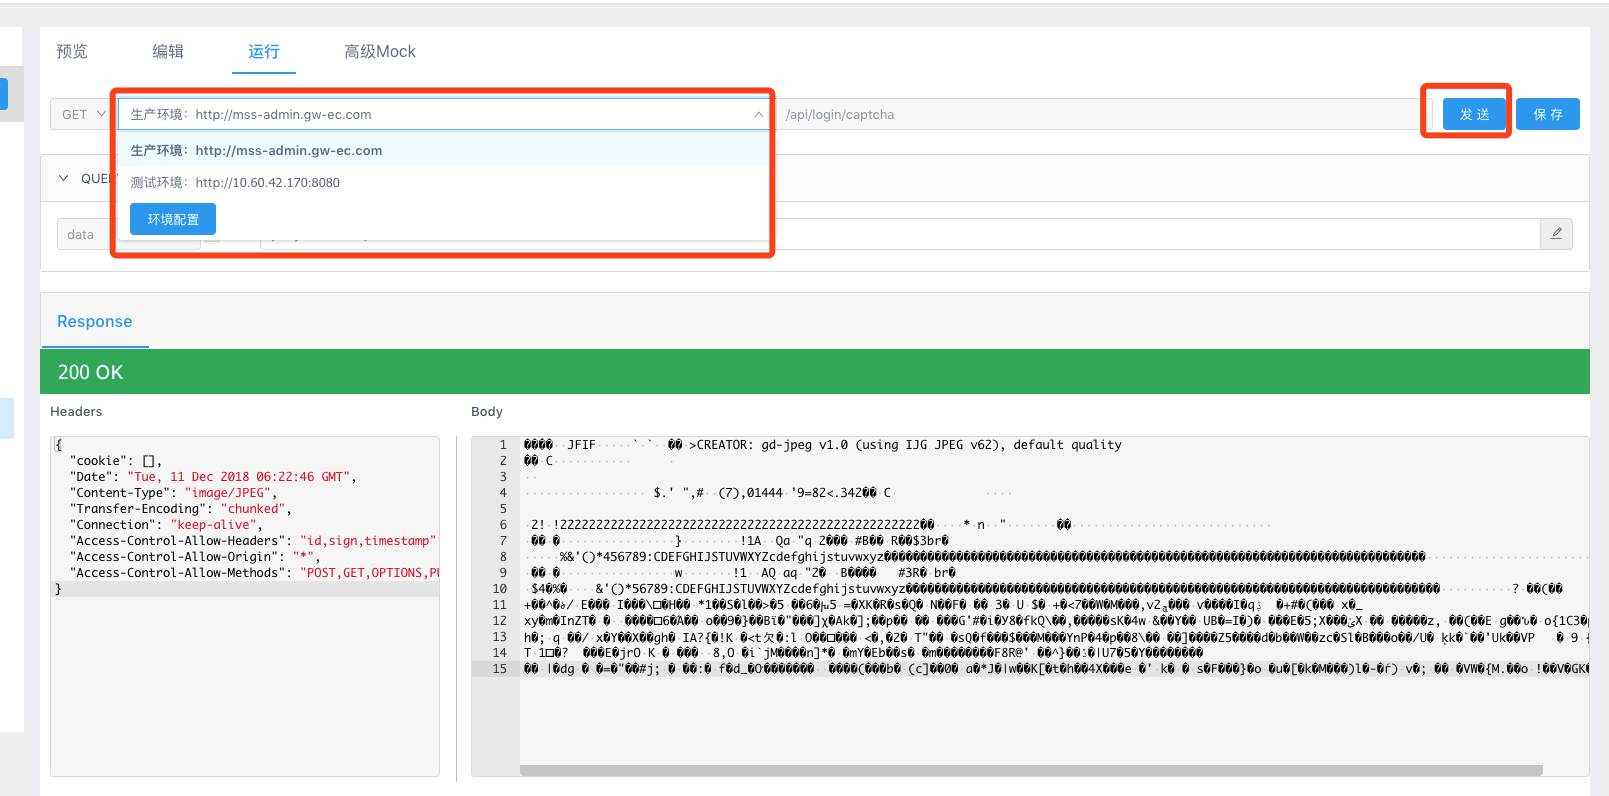The height and width of the screenshot is (796, 1609).
Task: Click the "Content-Type": "image/JPEG" line
Action: click(x=173, y=493)
